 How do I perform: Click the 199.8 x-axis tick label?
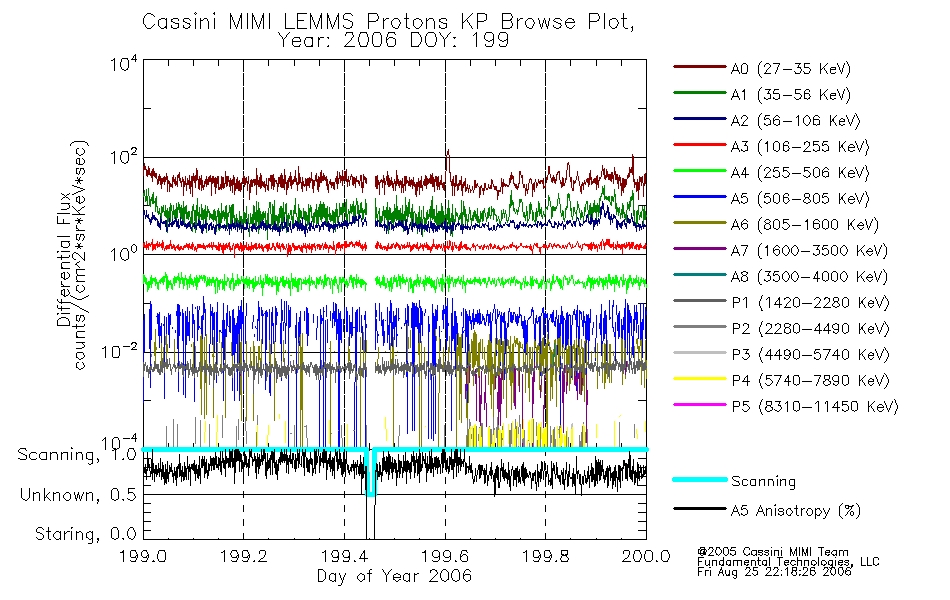coord(545,556)
